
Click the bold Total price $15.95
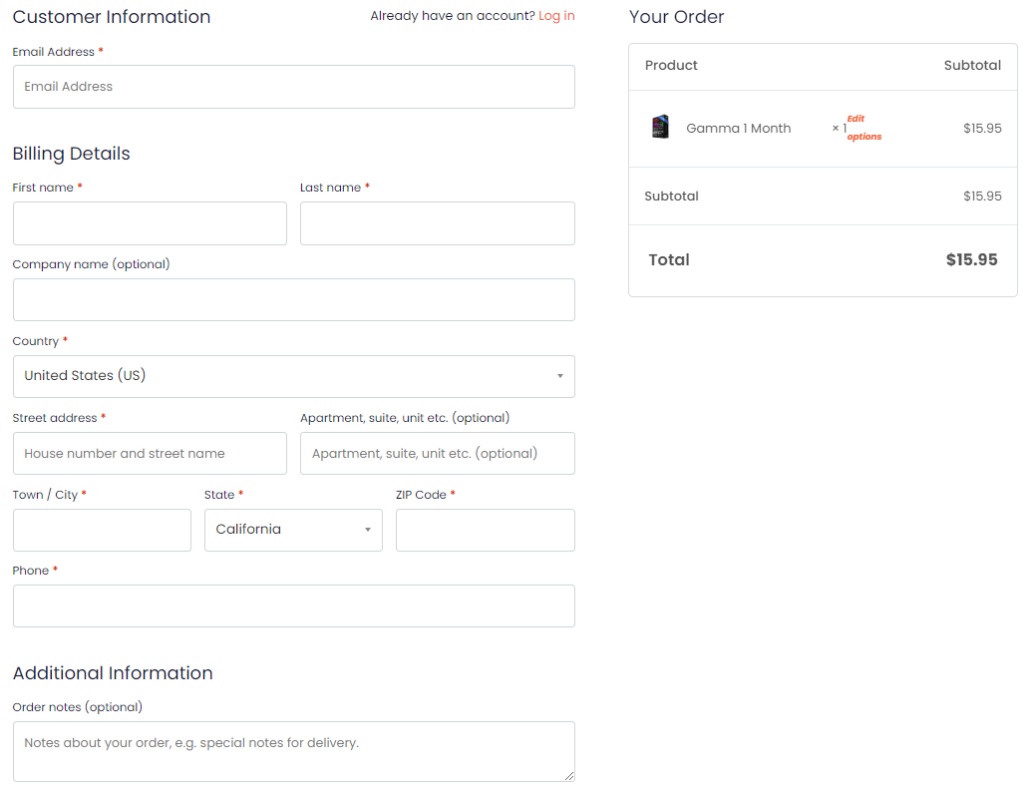point(971,260)
